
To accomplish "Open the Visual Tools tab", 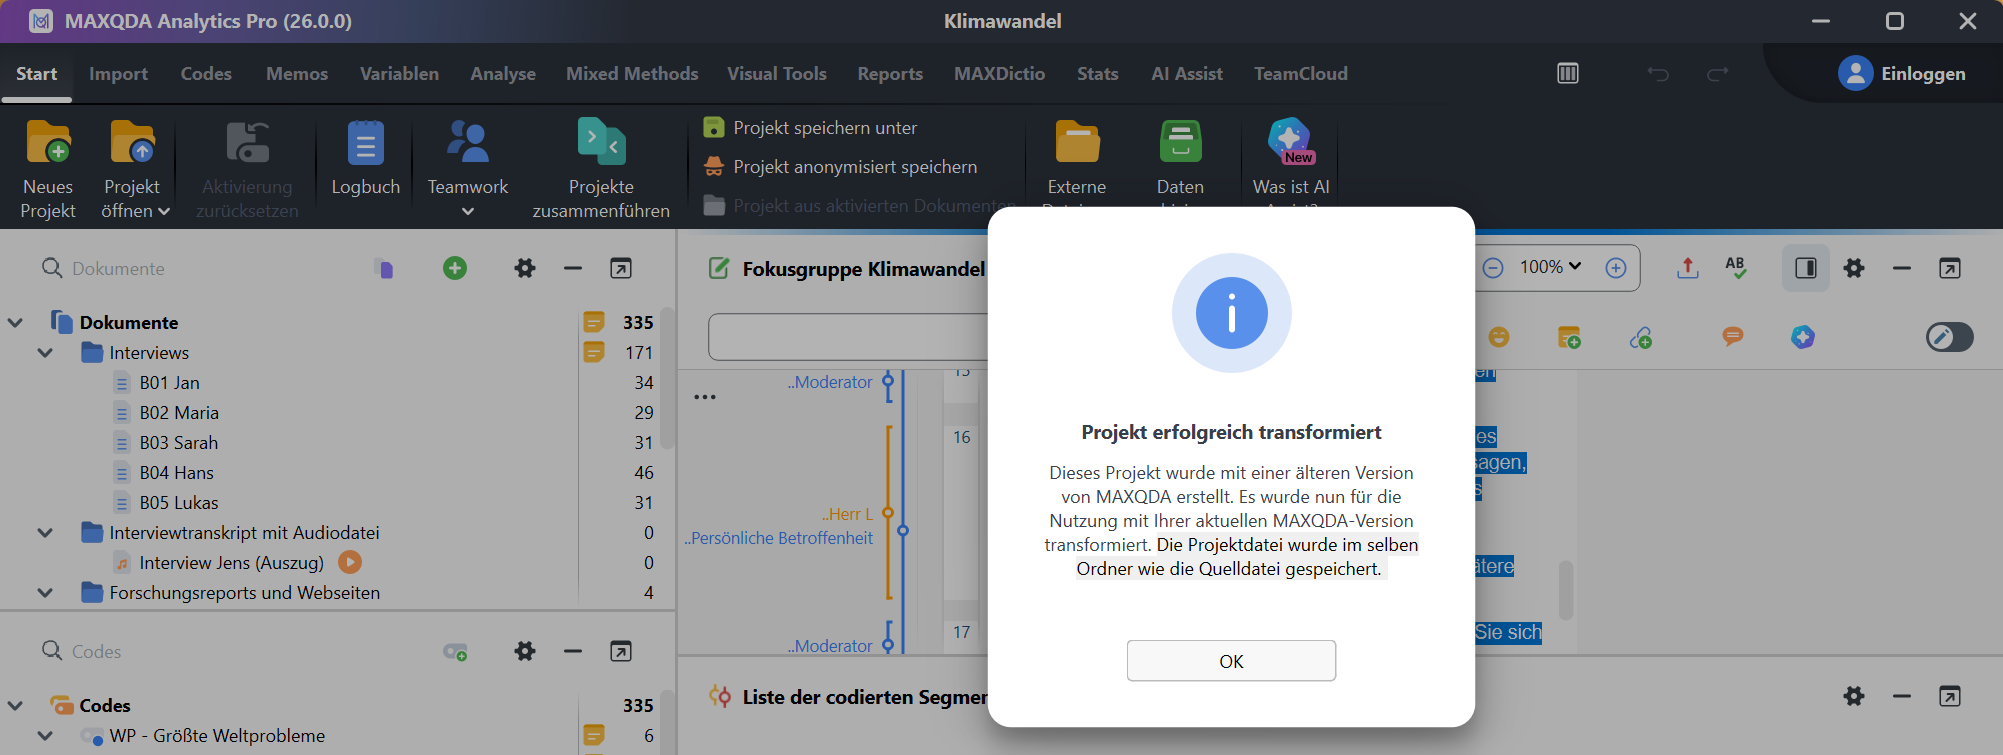I will [776, 74].
